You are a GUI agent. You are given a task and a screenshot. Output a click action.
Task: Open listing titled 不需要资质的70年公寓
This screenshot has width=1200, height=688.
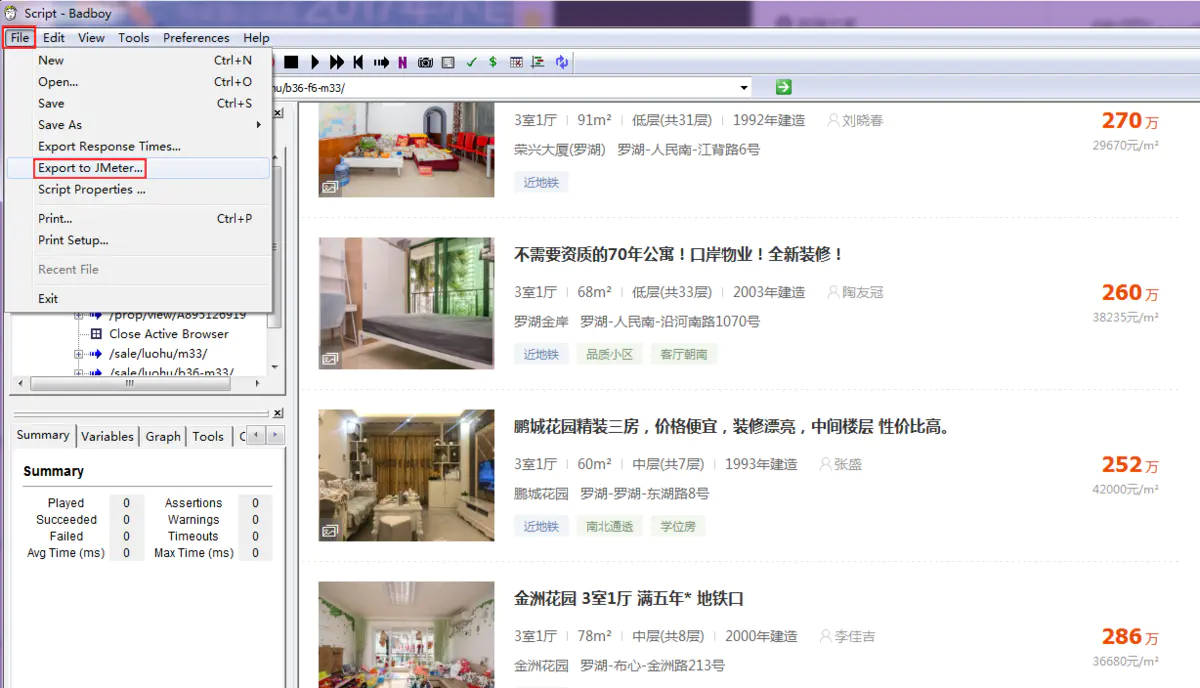680,255
